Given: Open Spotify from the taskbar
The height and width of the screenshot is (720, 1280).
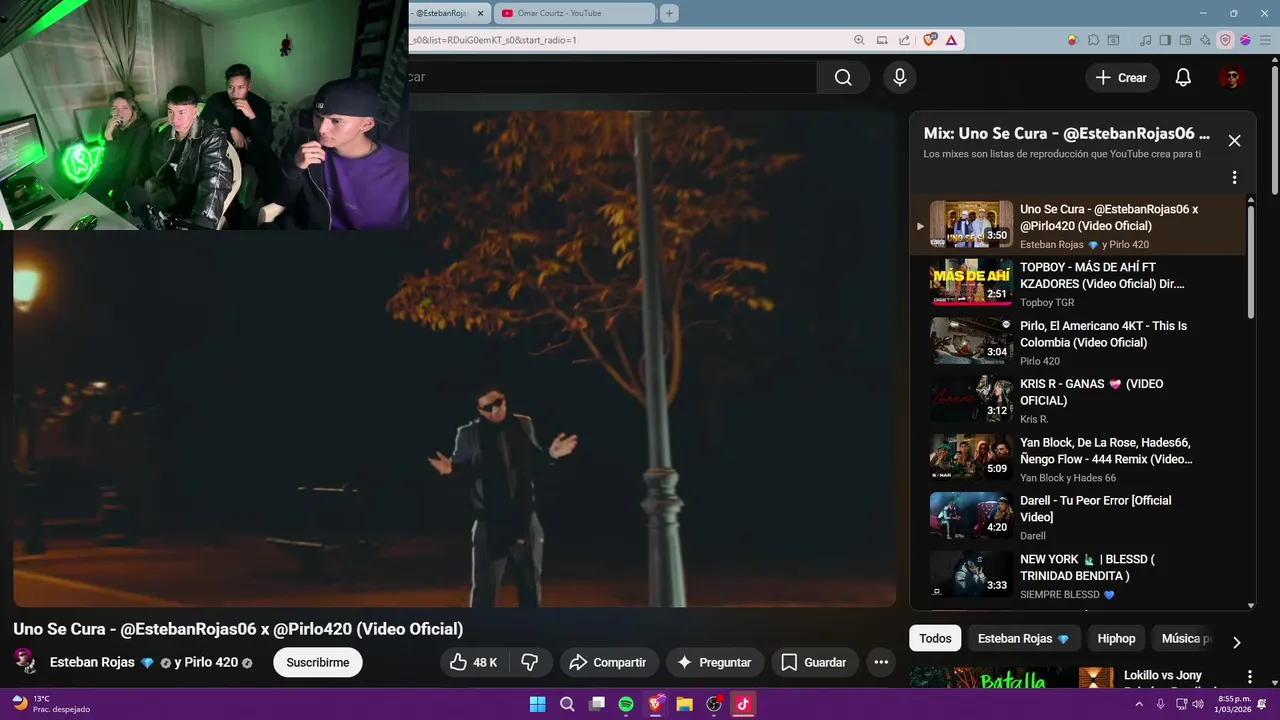Looking at the screenshot, I should pos(626,704).
